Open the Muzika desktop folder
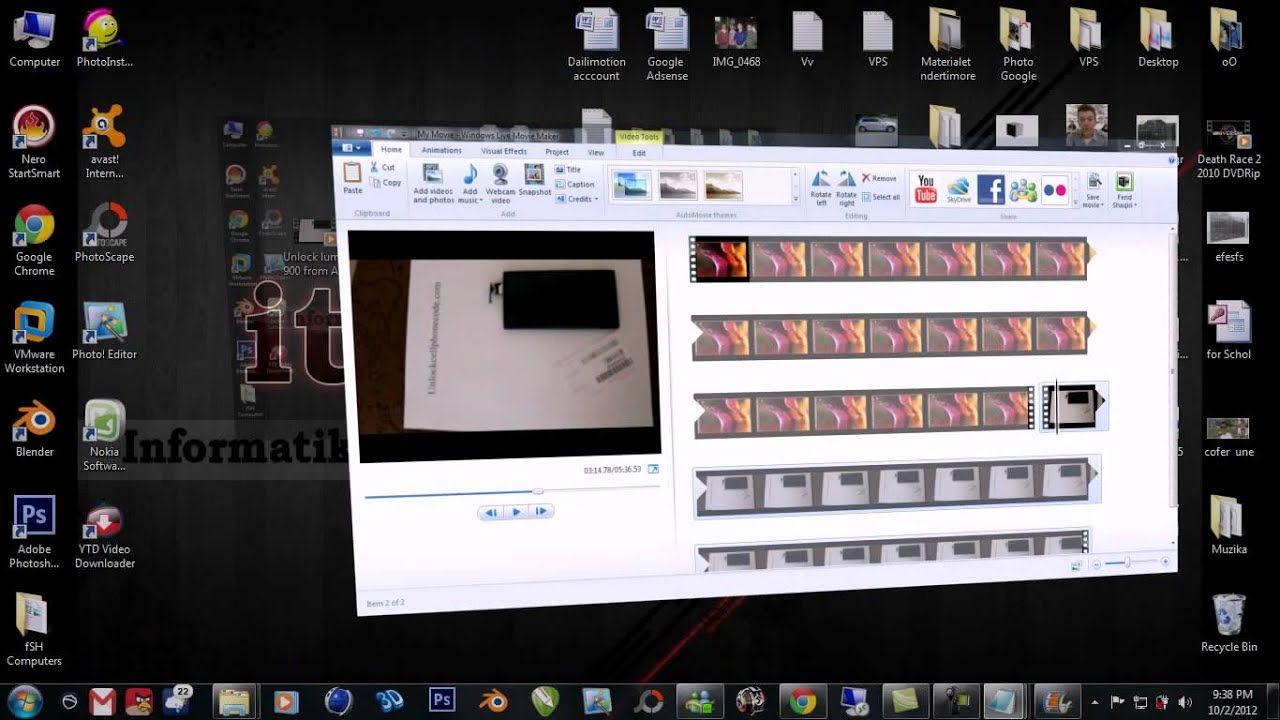This screenshot has width=1280, height=720. click(1229, 524)
